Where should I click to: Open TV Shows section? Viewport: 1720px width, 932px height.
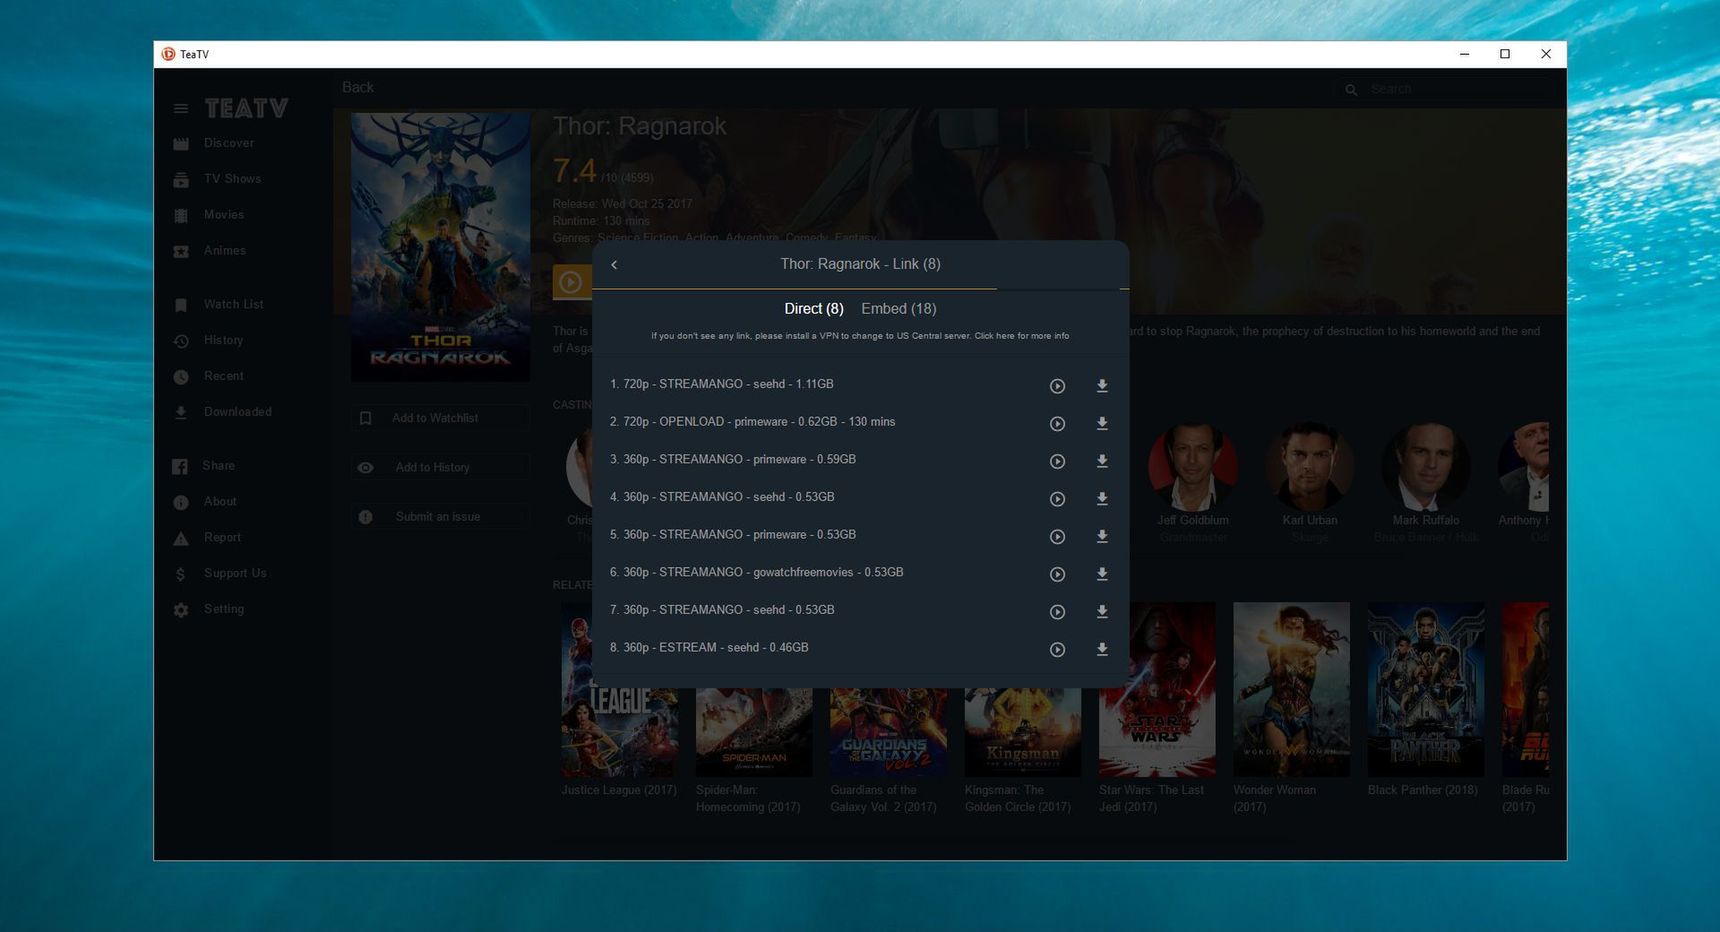tap(232, 179)
